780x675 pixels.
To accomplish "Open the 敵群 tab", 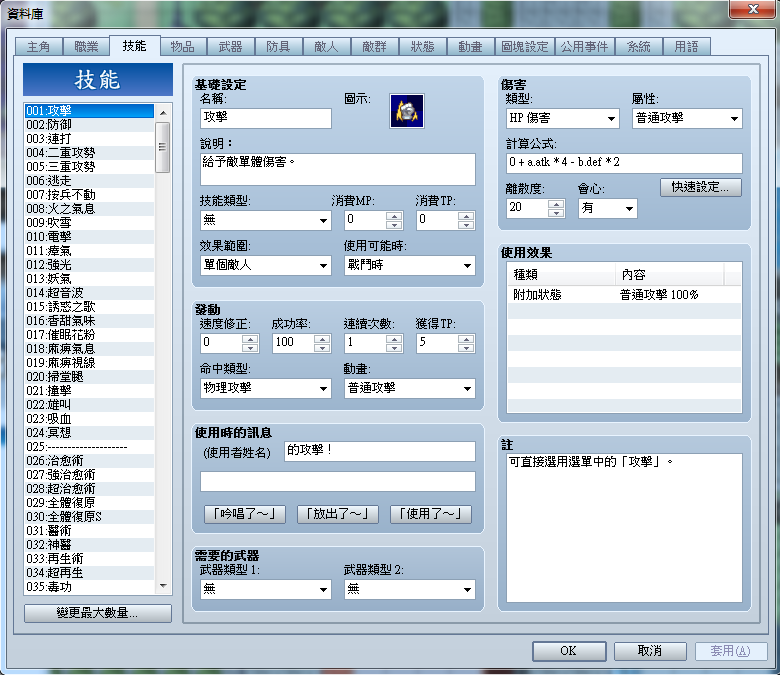I will tap(374, 47).
